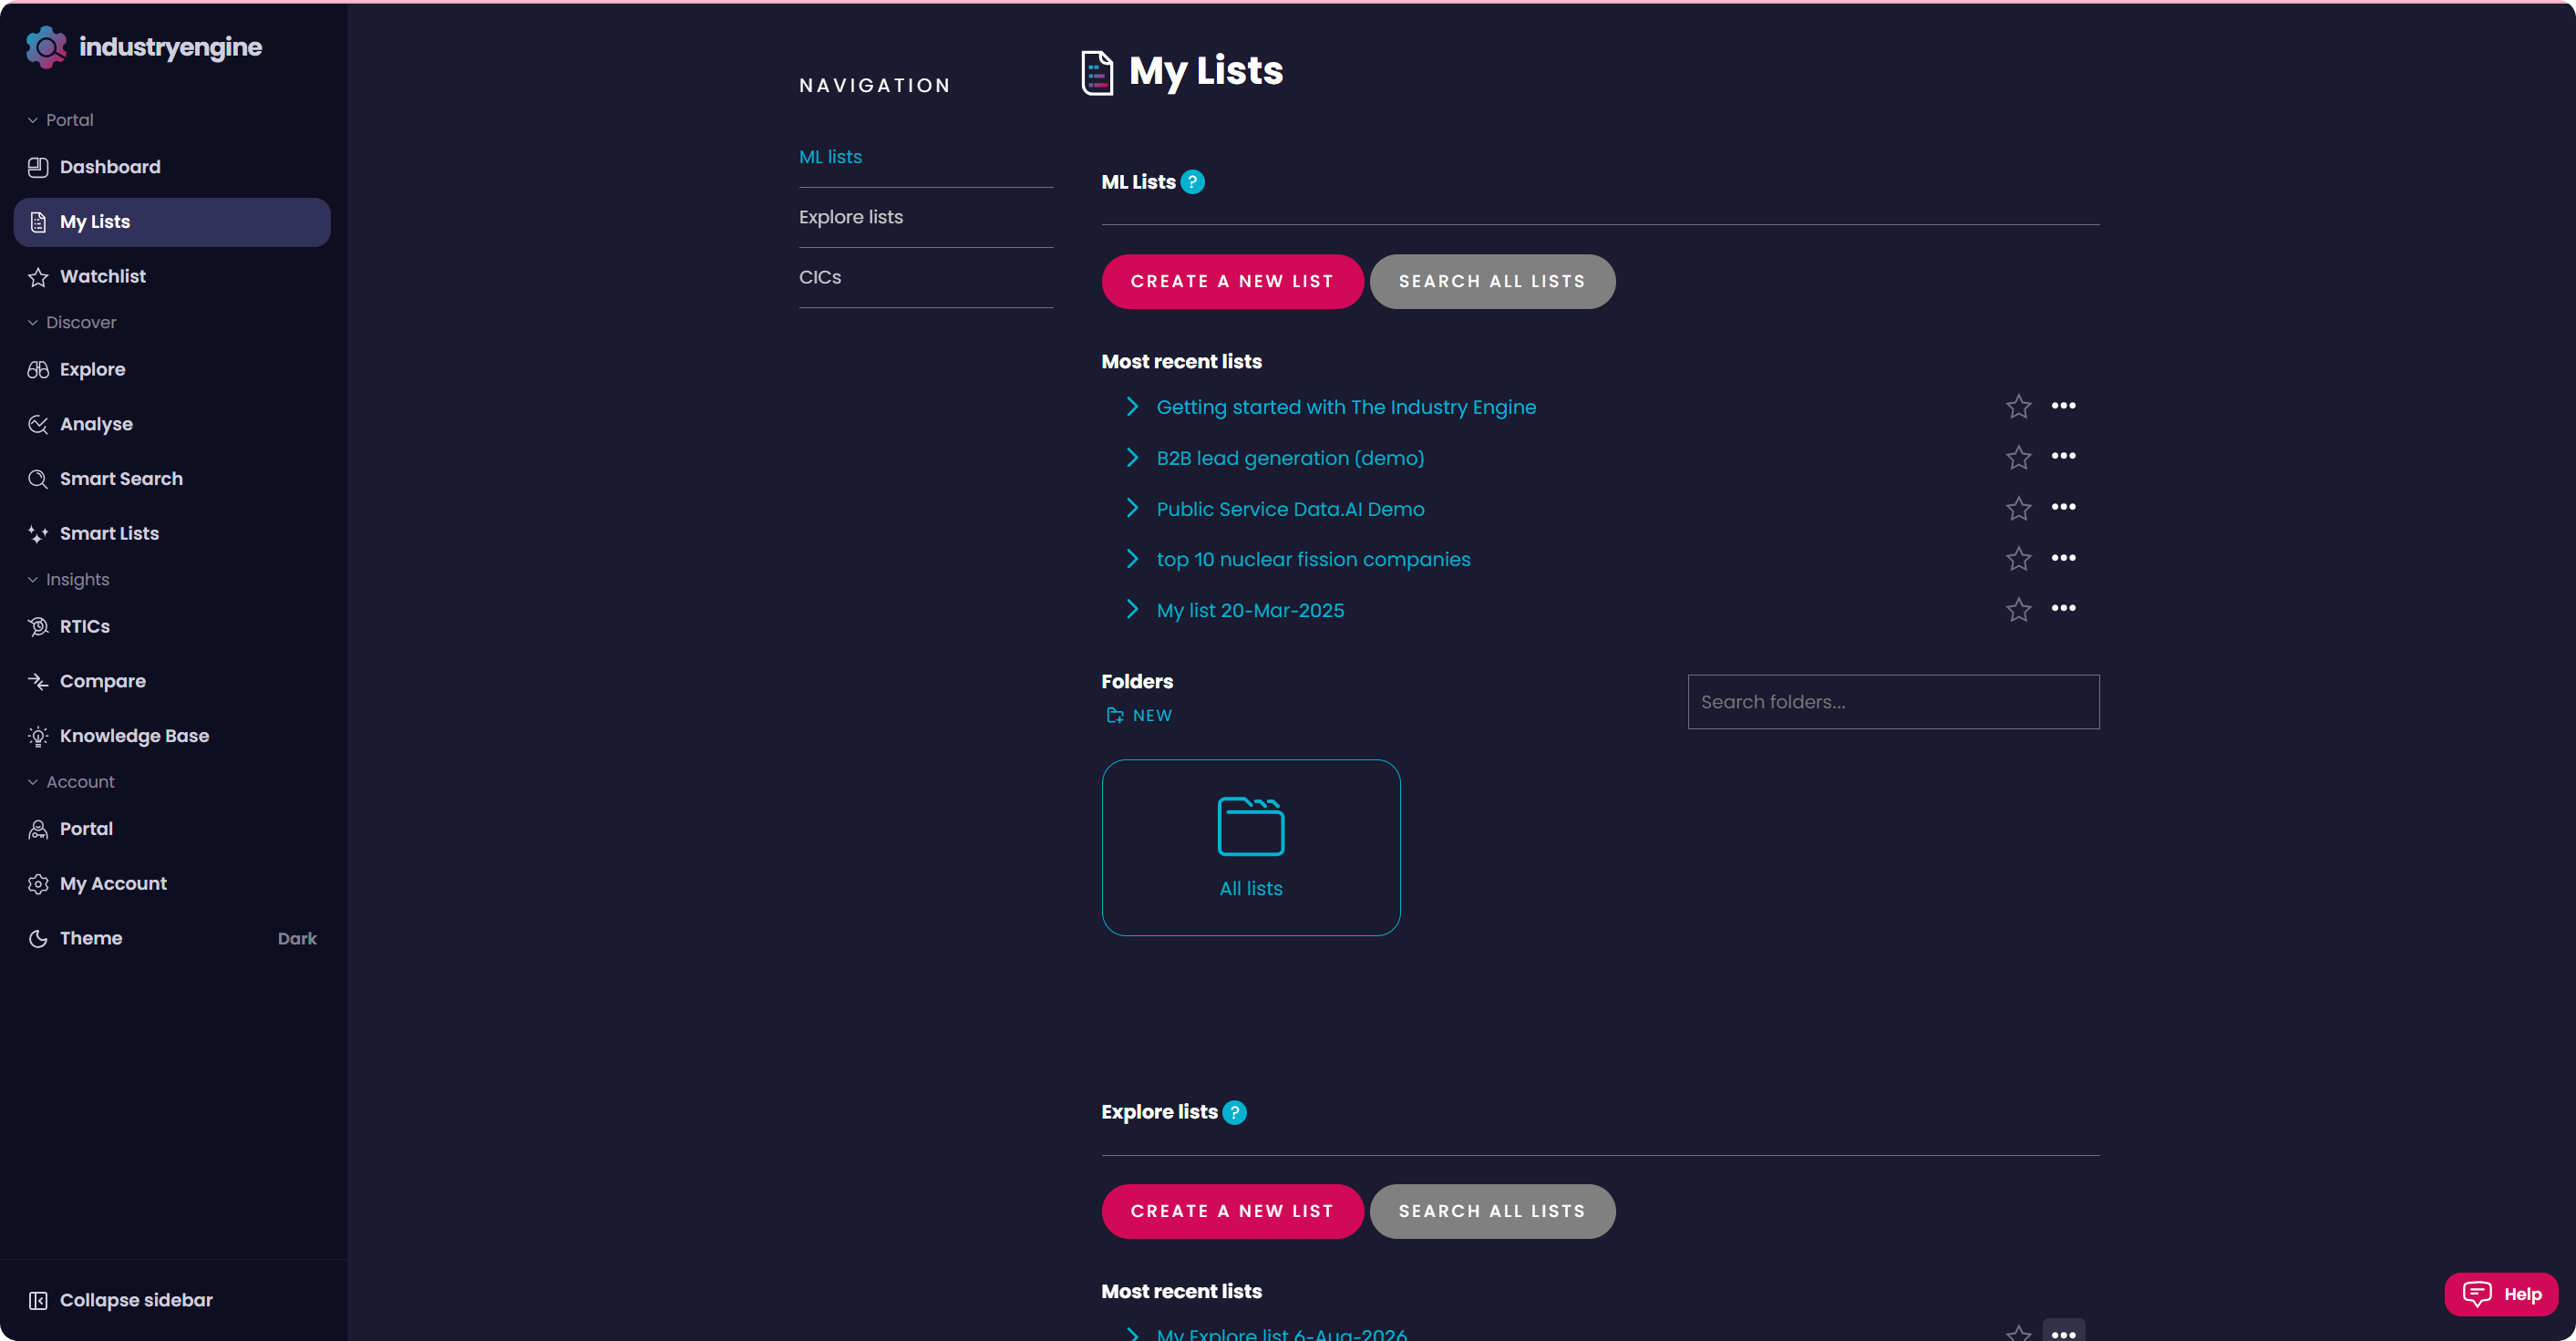The width and height of the screenshot is (2576, 1341).
Task: Collapse the Account sidebar group
Action: pyautogui.click(x=70, y=782)
